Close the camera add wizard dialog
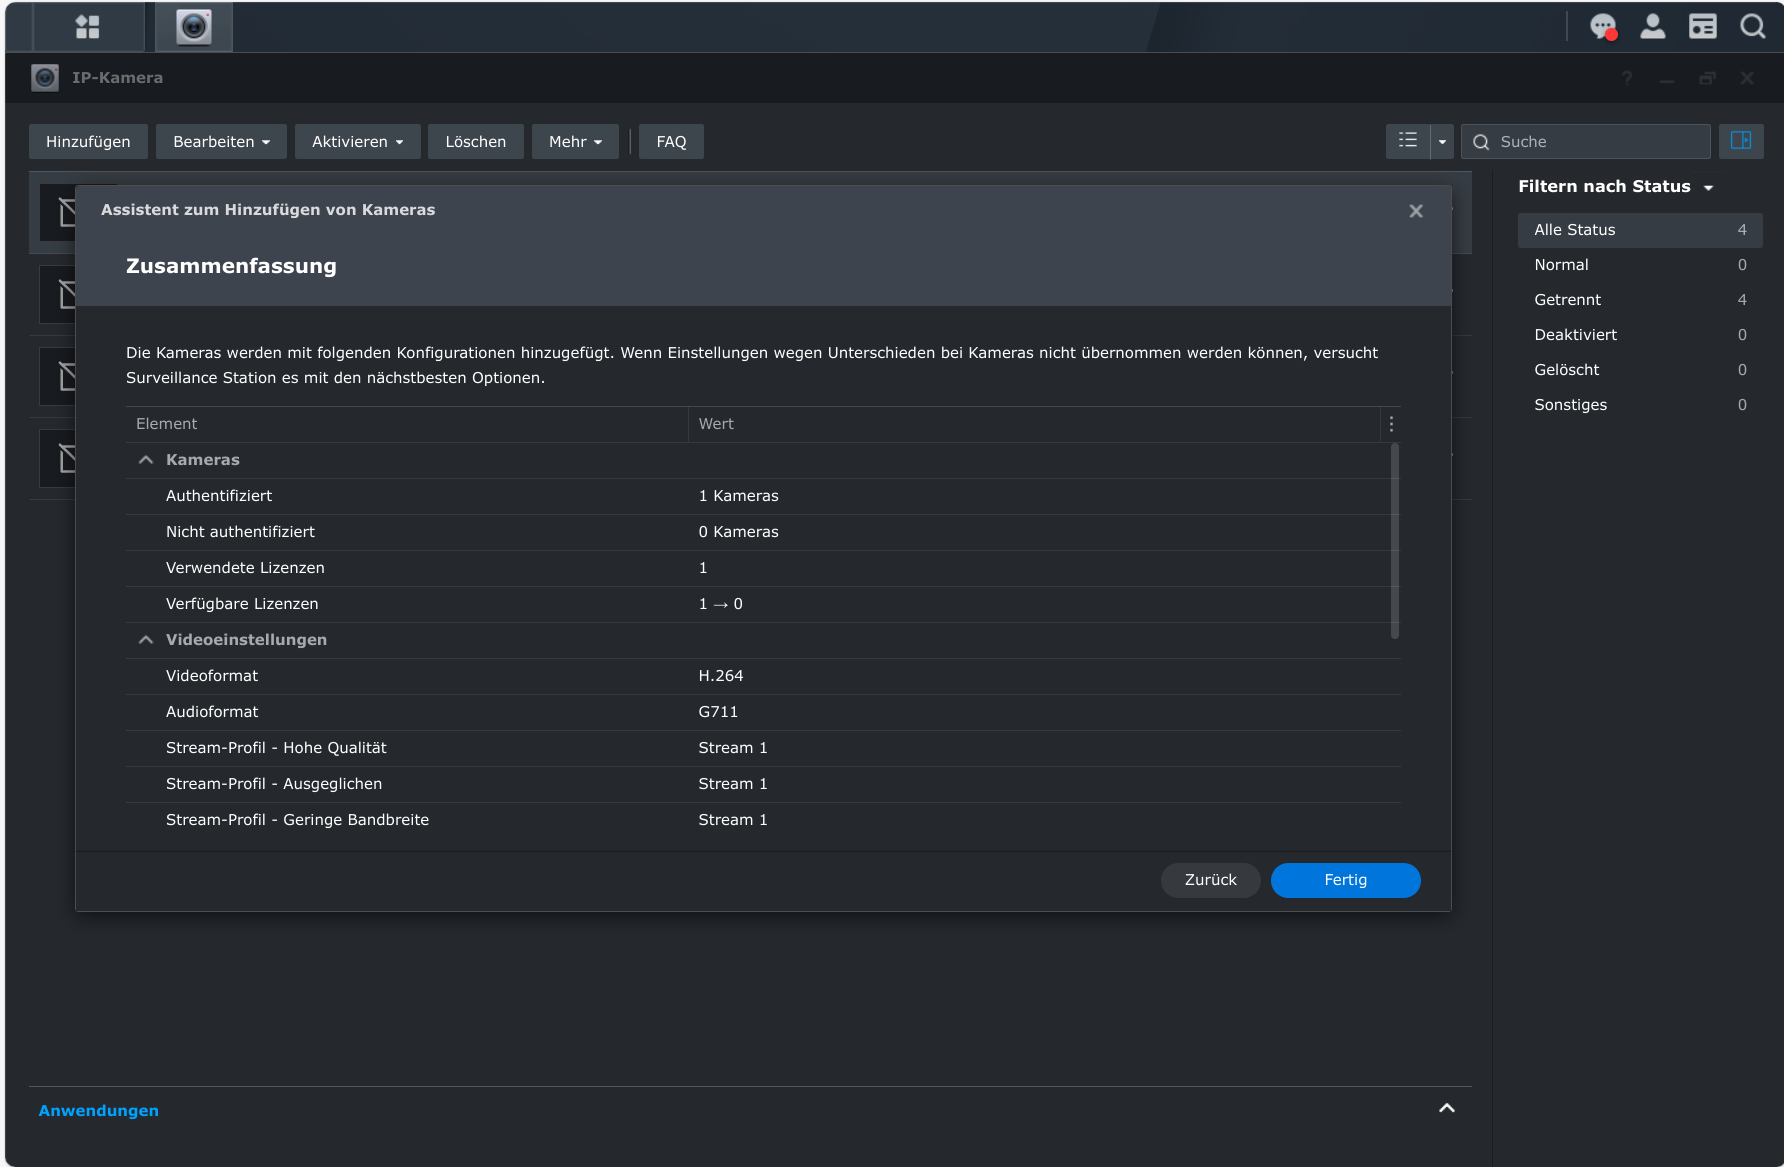1784x1167 pixels. click(x=1415, y=211)
